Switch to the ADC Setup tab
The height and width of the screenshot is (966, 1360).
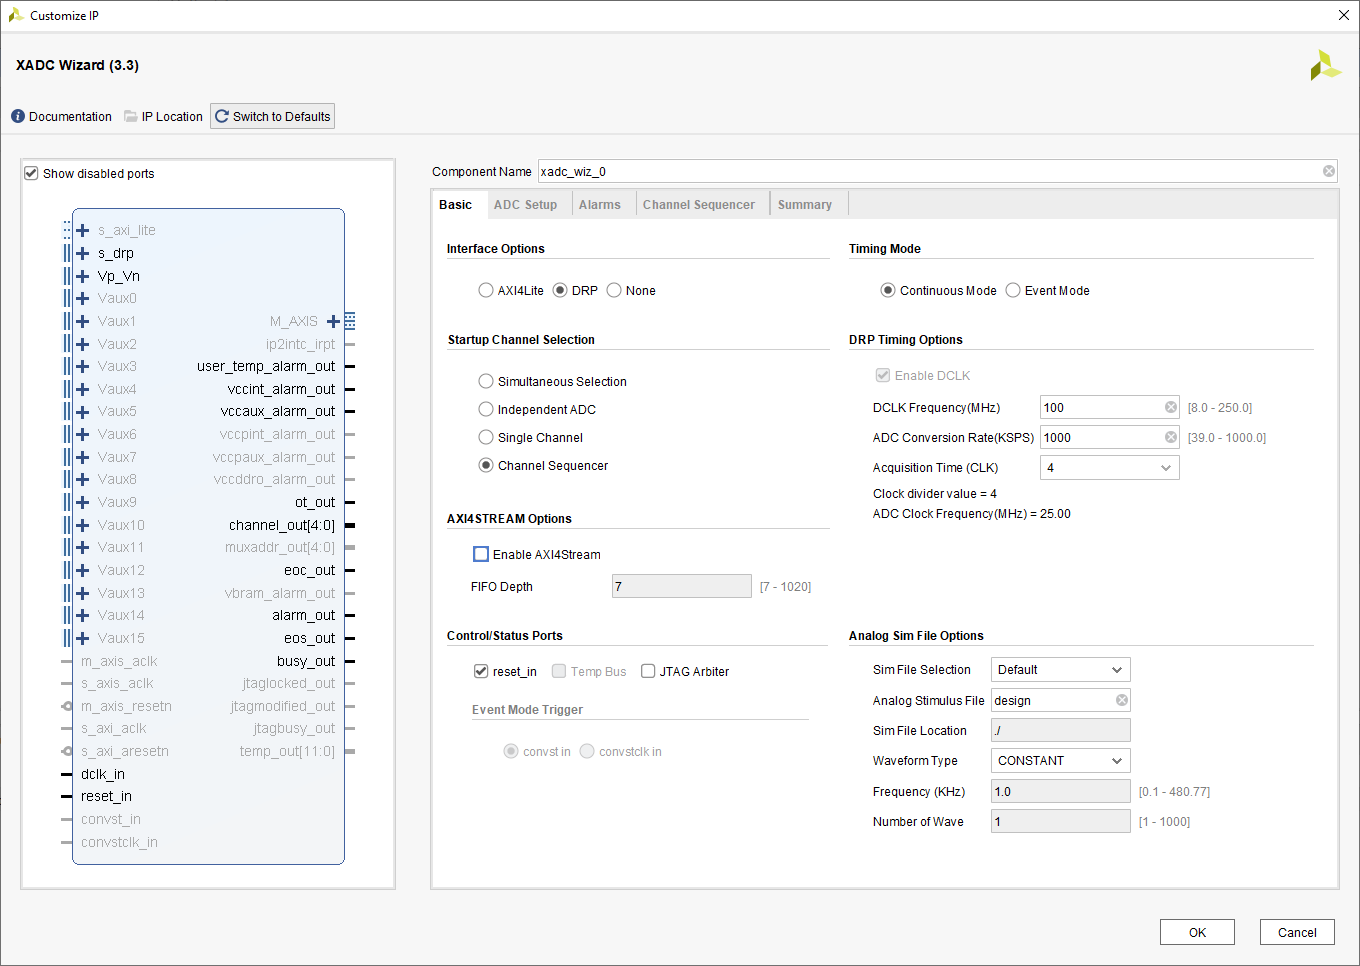point(525,205)
